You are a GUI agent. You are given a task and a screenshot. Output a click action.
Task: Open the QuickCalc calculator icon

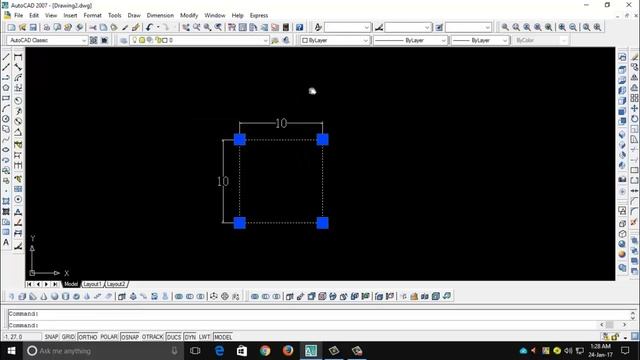pos(286,27)
